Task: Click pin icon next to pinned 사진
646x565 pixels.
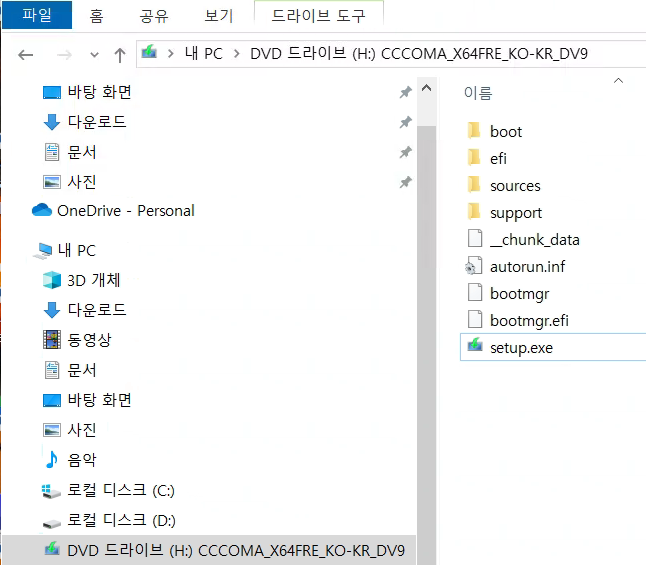Action: 406,182
